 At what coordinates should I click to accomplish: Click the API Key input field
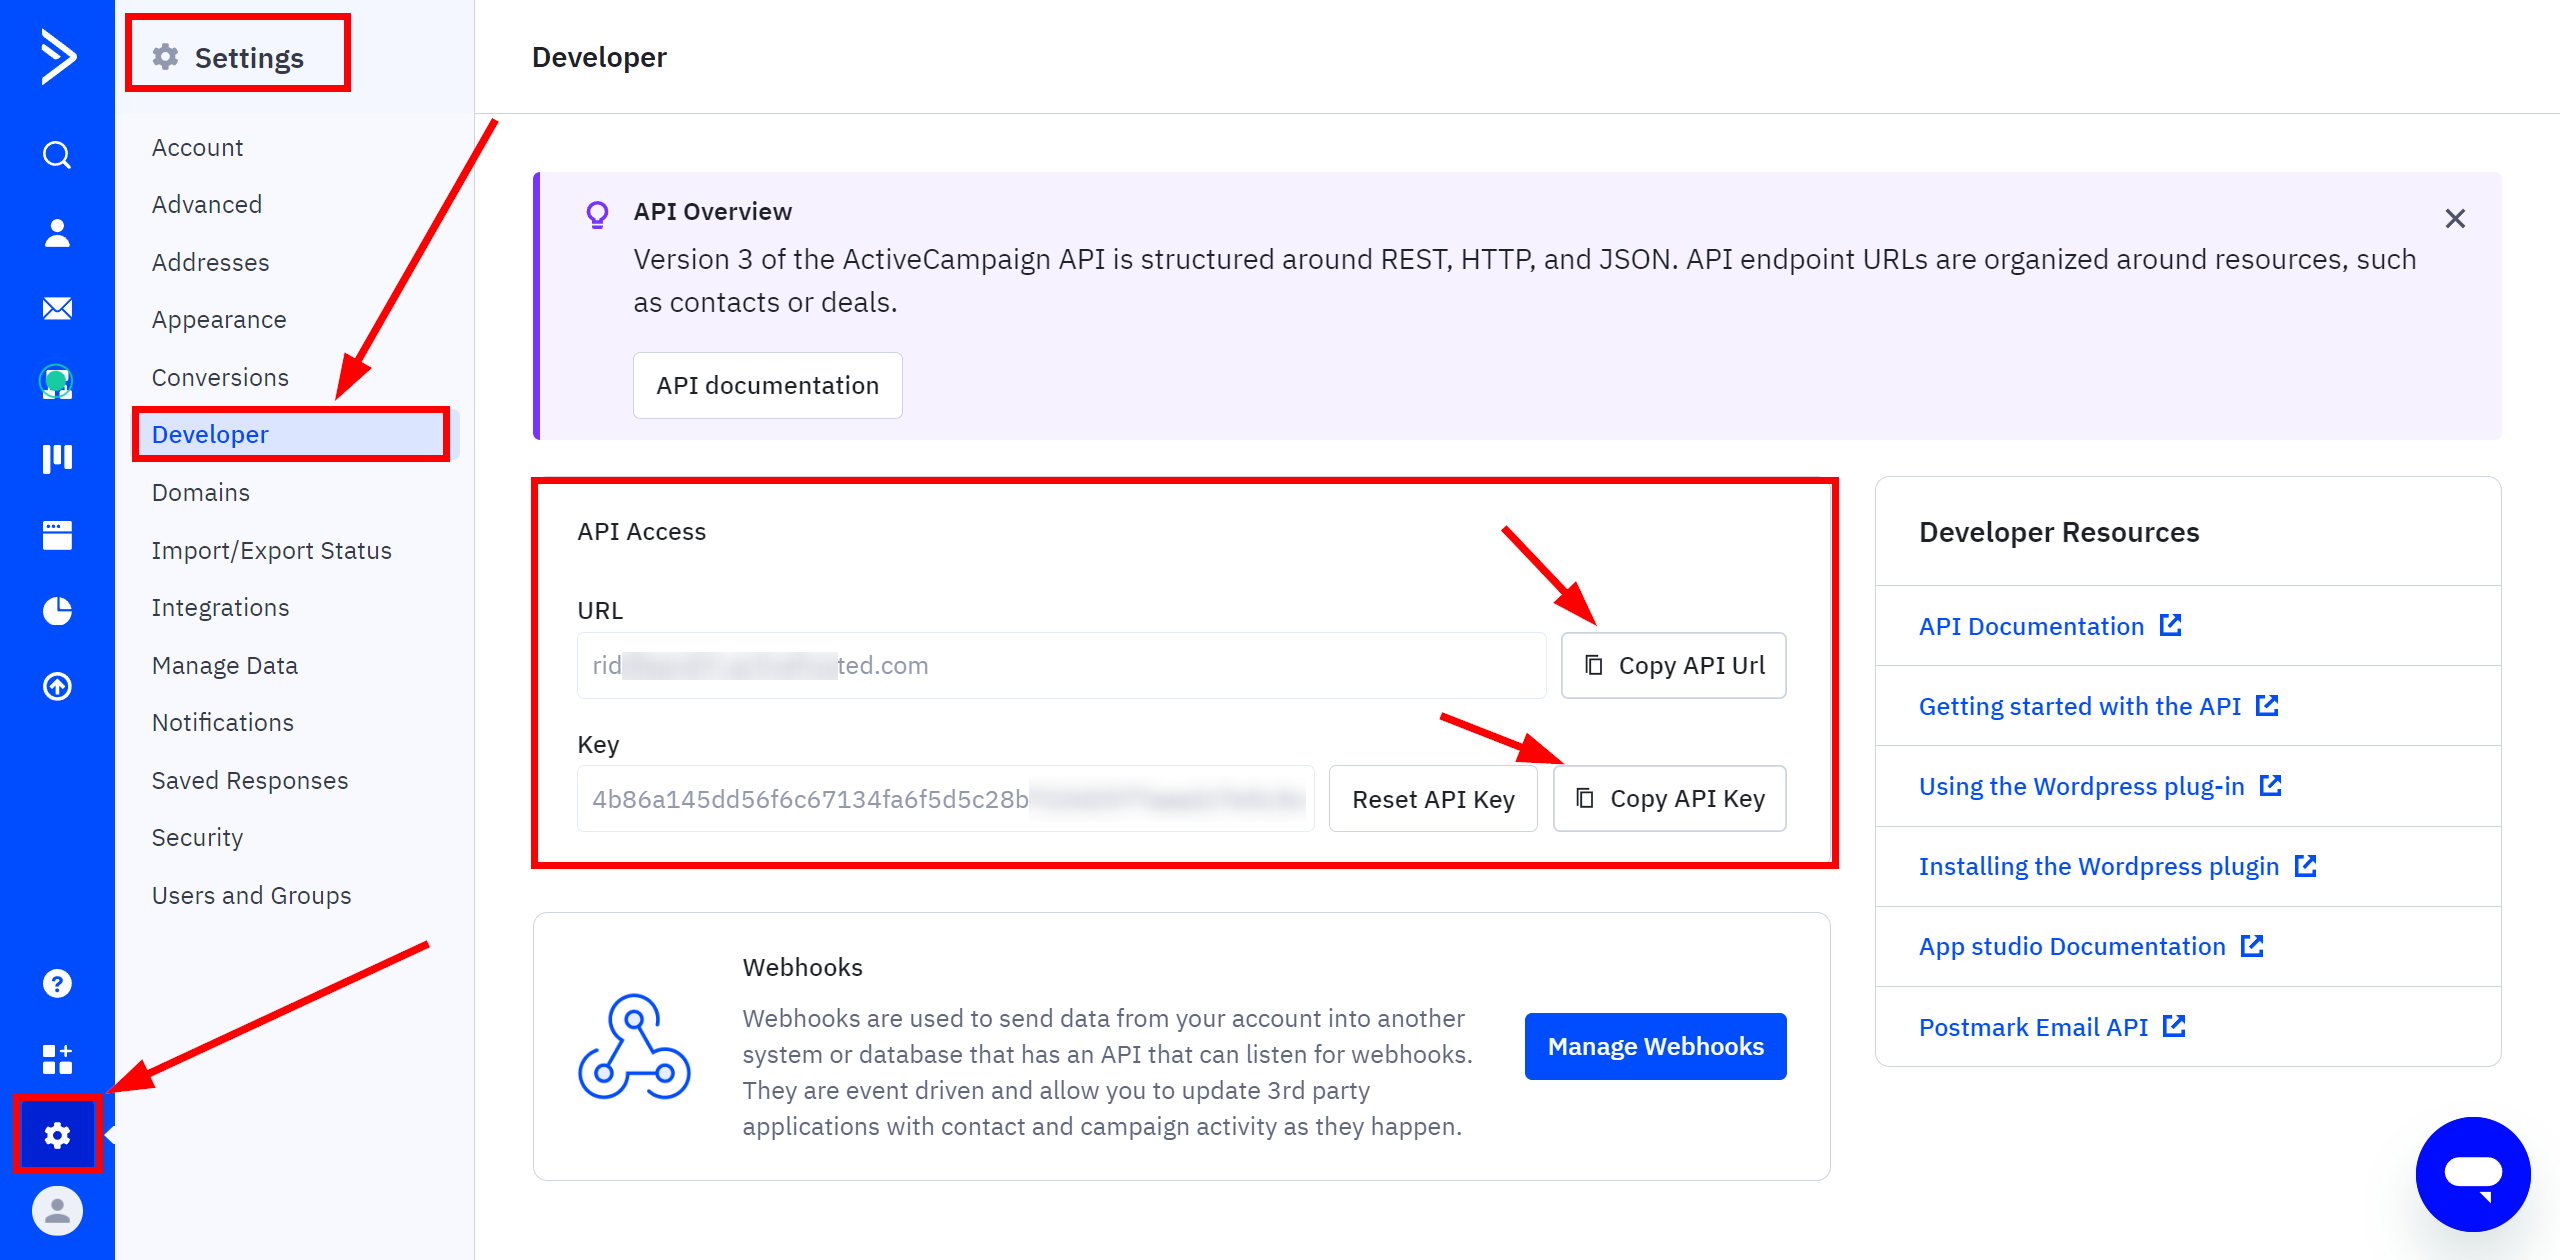pos(945,799)
